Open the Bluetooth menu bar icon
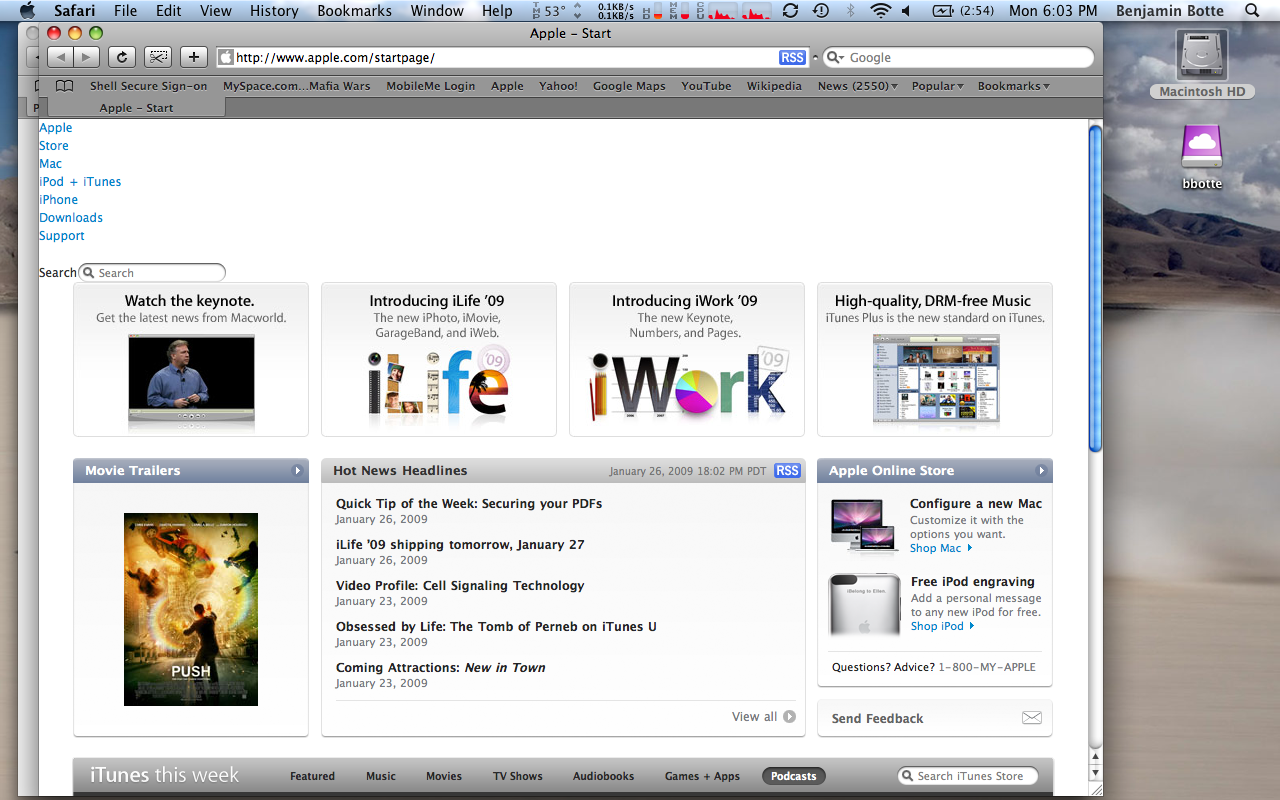The height and width of the screenshot is (800, 1280). point(851,11)
